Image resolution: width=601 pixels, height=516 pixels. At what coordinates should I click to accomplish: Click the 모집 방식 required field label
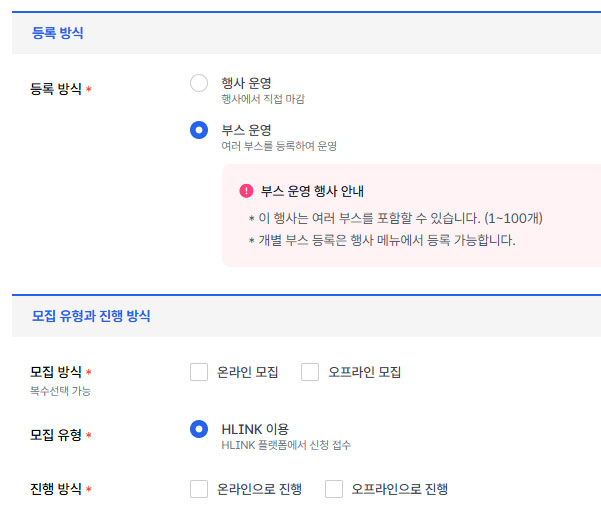(x=55, y=373)
